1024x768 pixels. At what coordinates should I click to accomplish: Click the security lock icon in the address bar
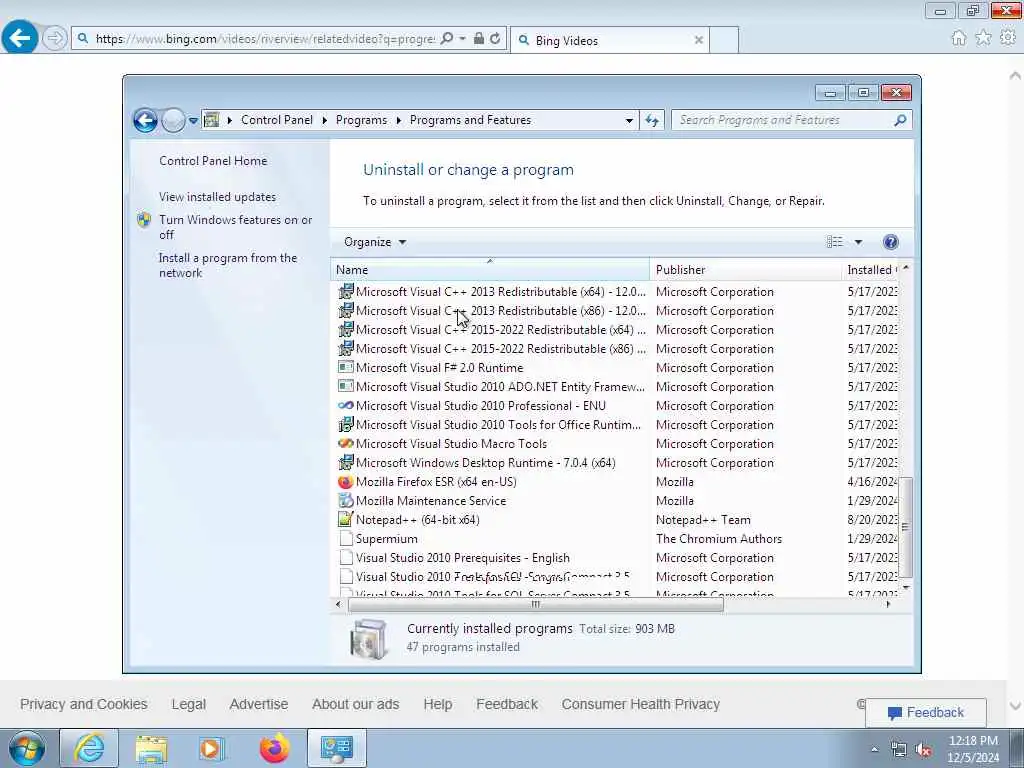click(x=479, y=39)
